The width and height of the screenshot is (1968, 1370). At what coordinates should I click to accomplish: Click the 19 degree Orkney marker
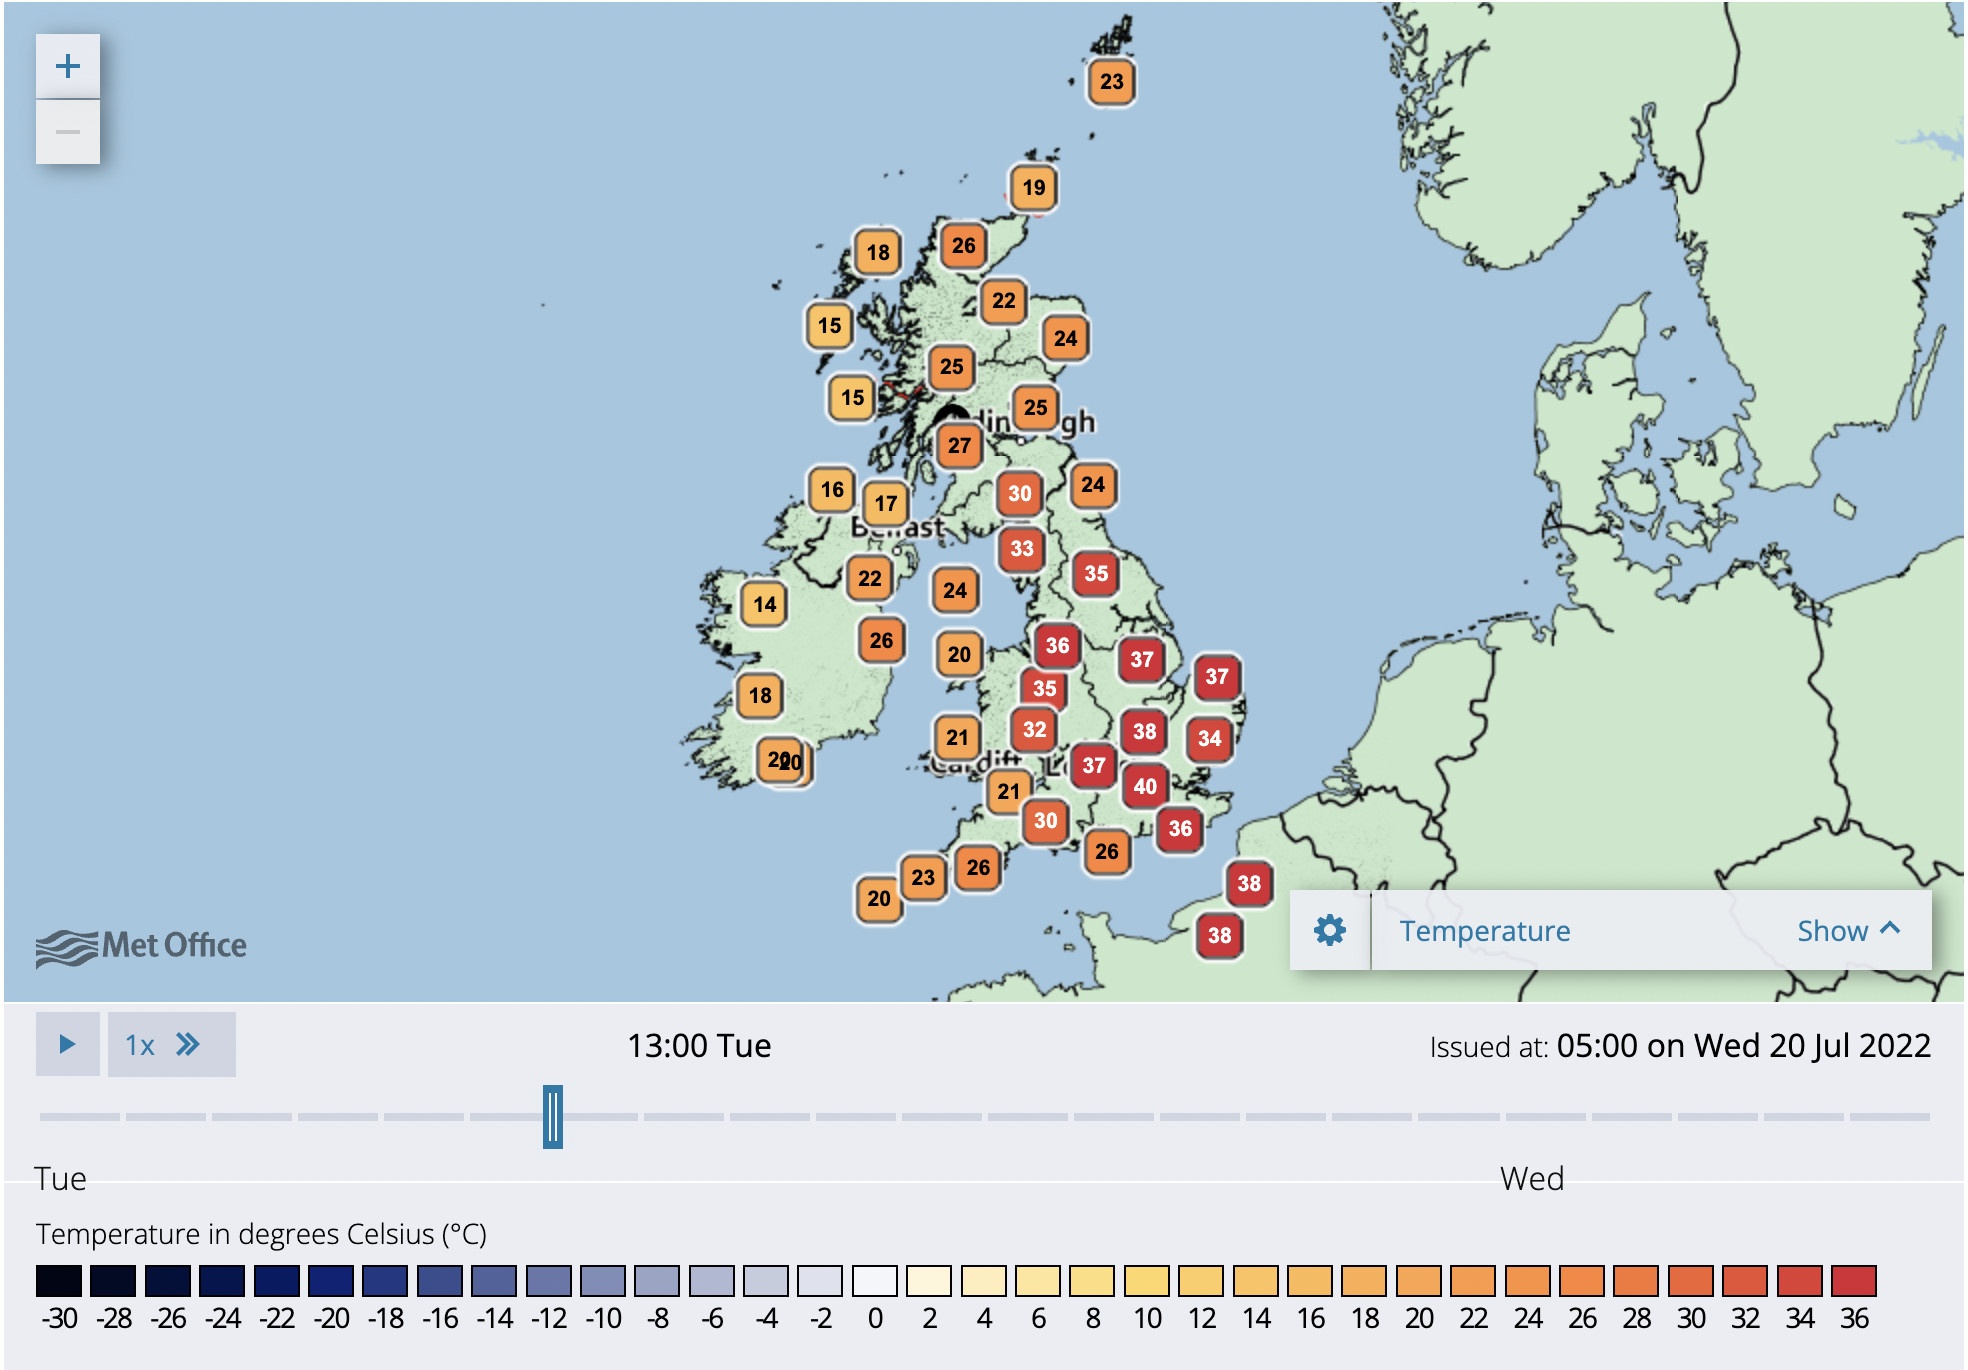1033,188
